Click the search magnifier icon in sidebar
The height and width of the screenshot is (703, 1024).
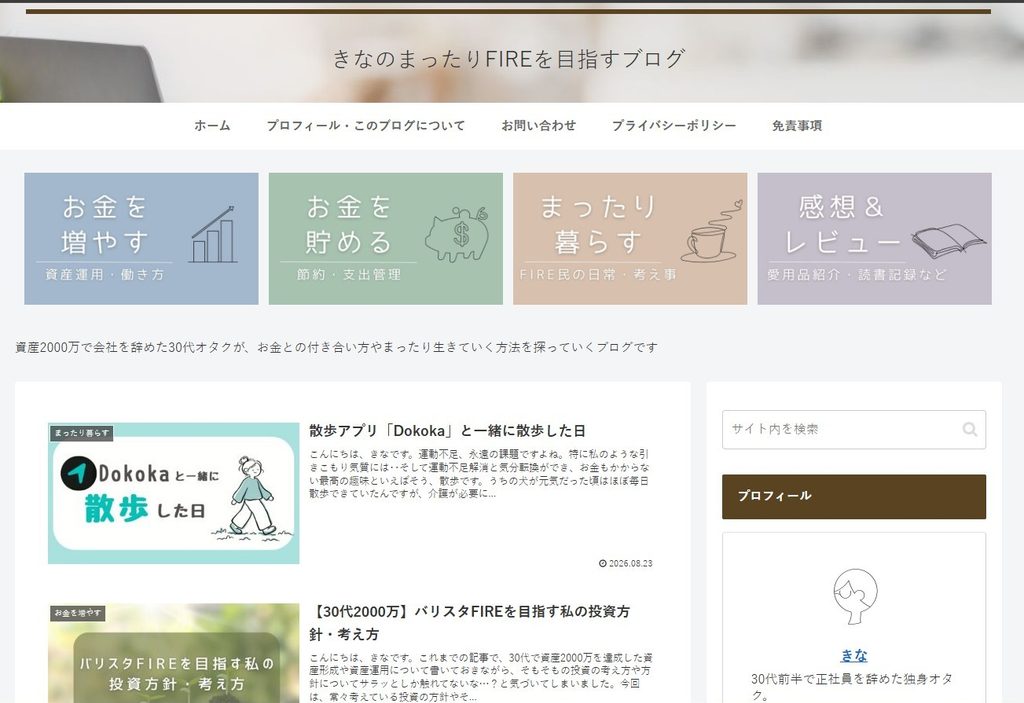pos(969,429)
